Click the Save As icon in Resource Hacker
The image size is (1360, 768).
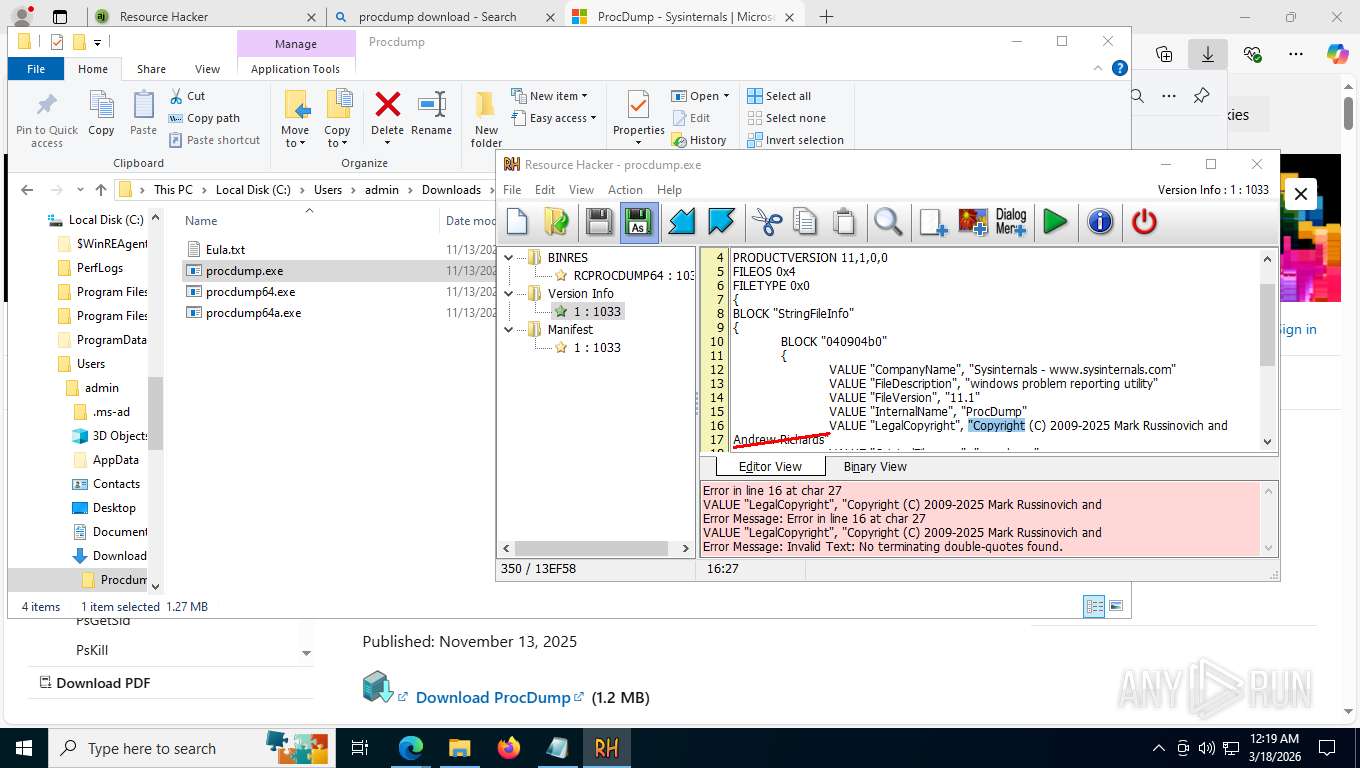639,222
